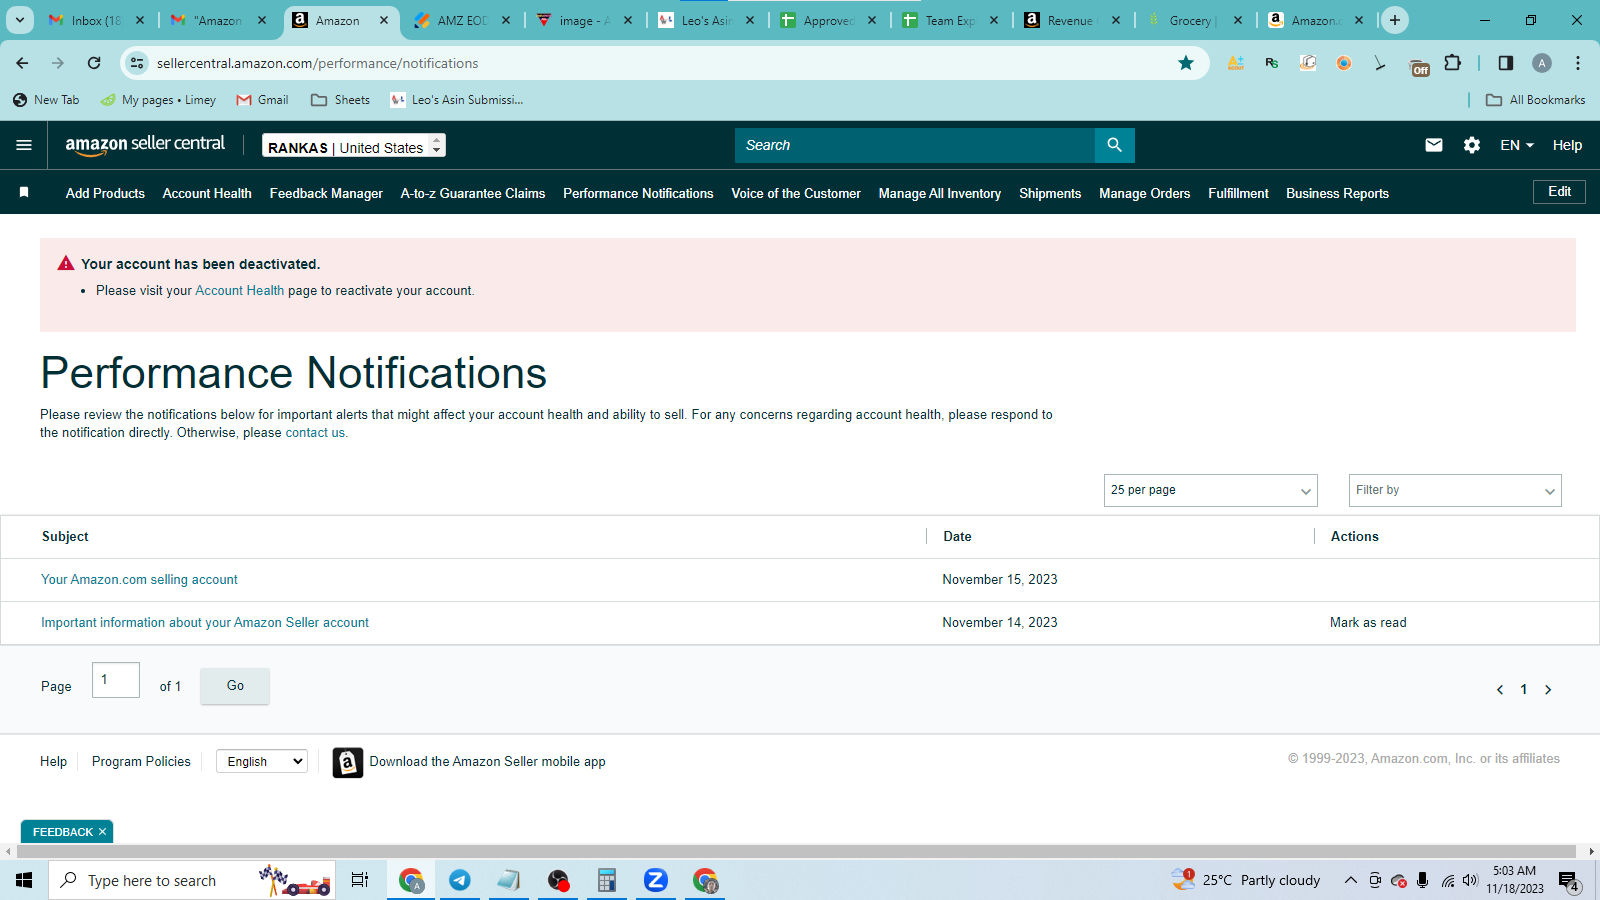Switch to the Grocery tab

[1192, 20]
